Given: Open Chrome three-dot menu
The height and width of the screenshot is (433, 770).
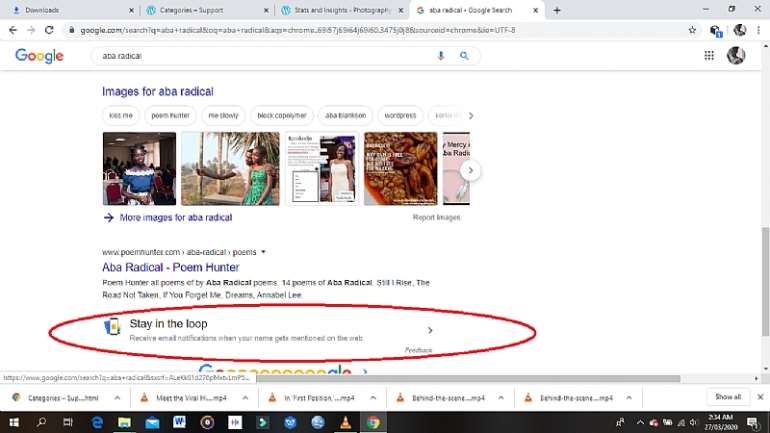Looking at the screenshot, I should click(759, 30).
